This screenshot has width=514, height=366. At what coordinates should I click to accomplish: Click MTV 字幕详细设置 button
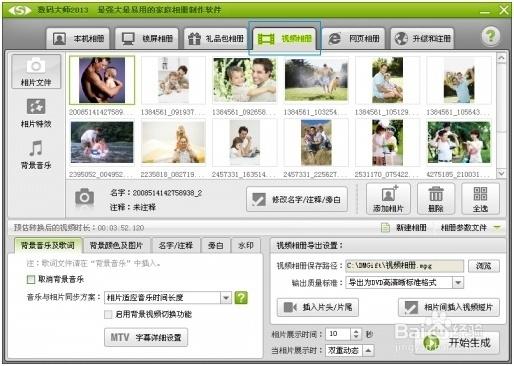pyautogui.click(x=146, y=337)
